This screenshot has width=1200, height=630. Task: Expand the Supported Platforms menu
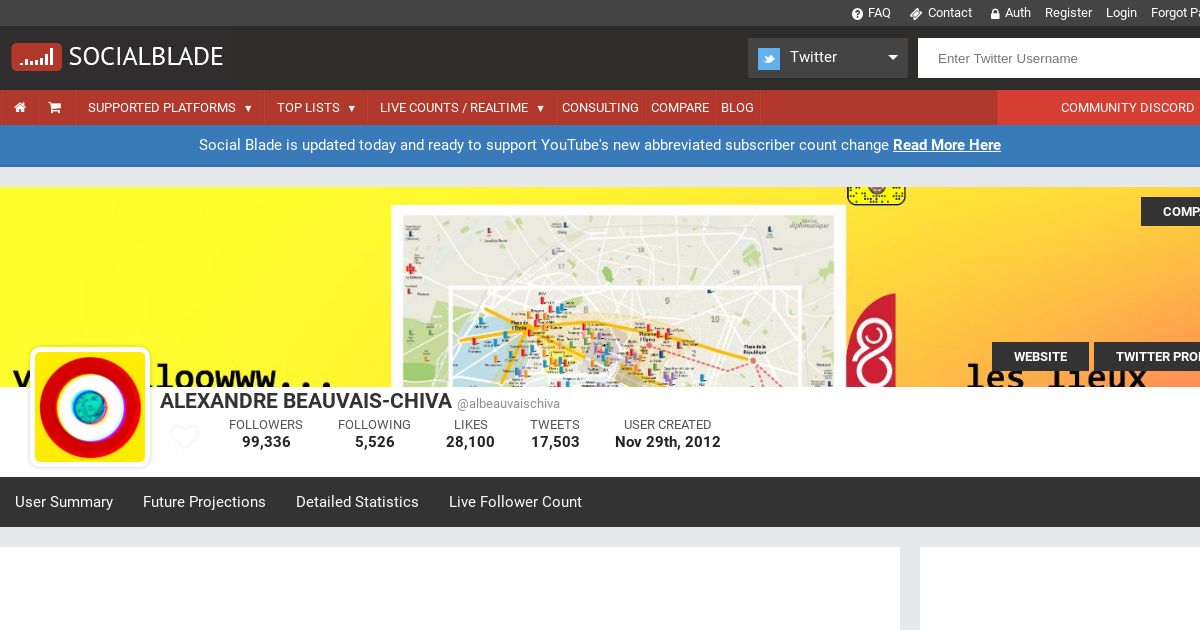point(169,108)
